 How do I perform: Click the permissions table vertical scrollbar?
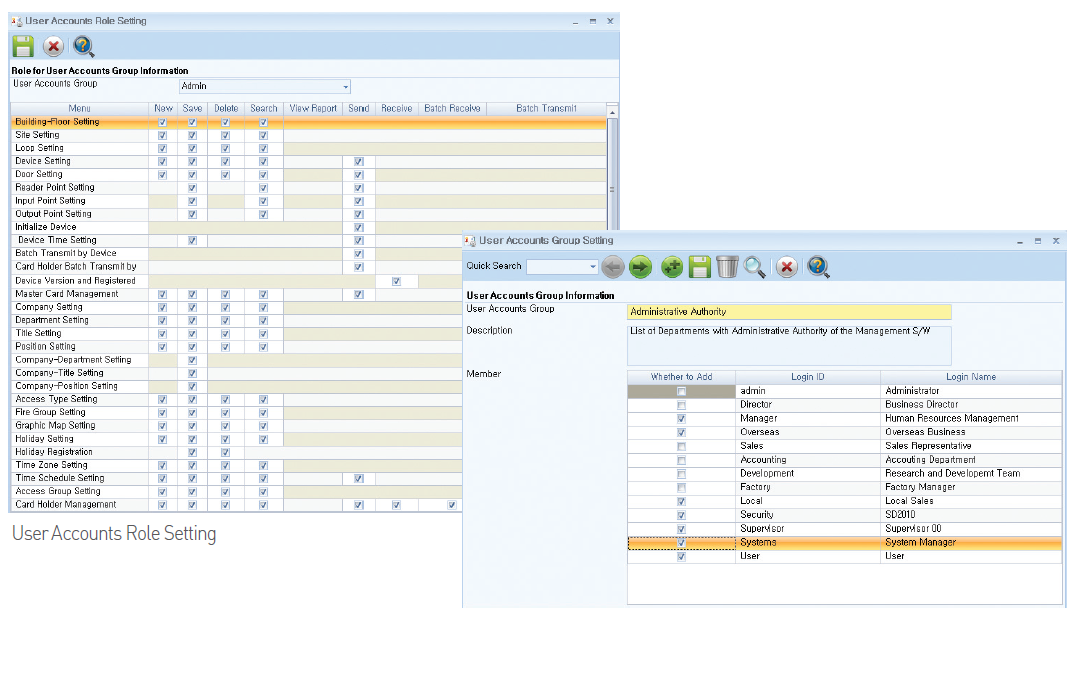point(612,190)
